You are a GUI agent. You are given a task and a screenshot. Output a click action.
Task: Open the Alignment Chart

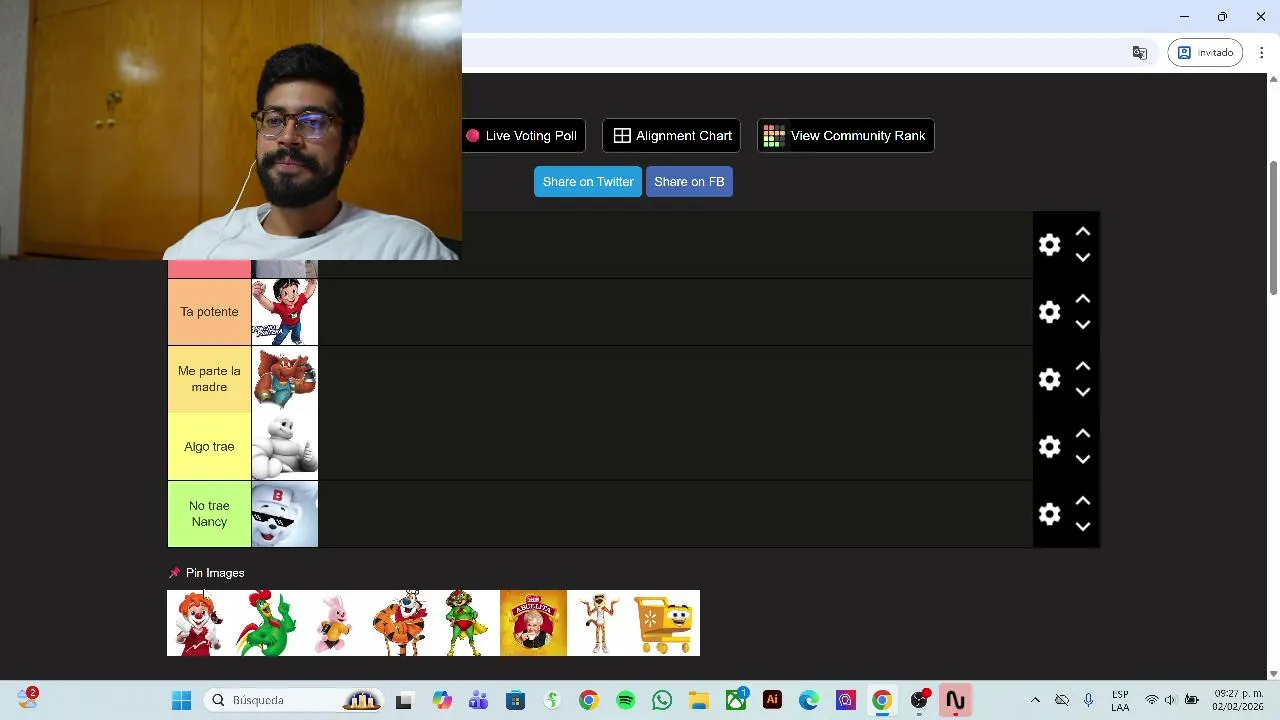[x=672, y=136]
